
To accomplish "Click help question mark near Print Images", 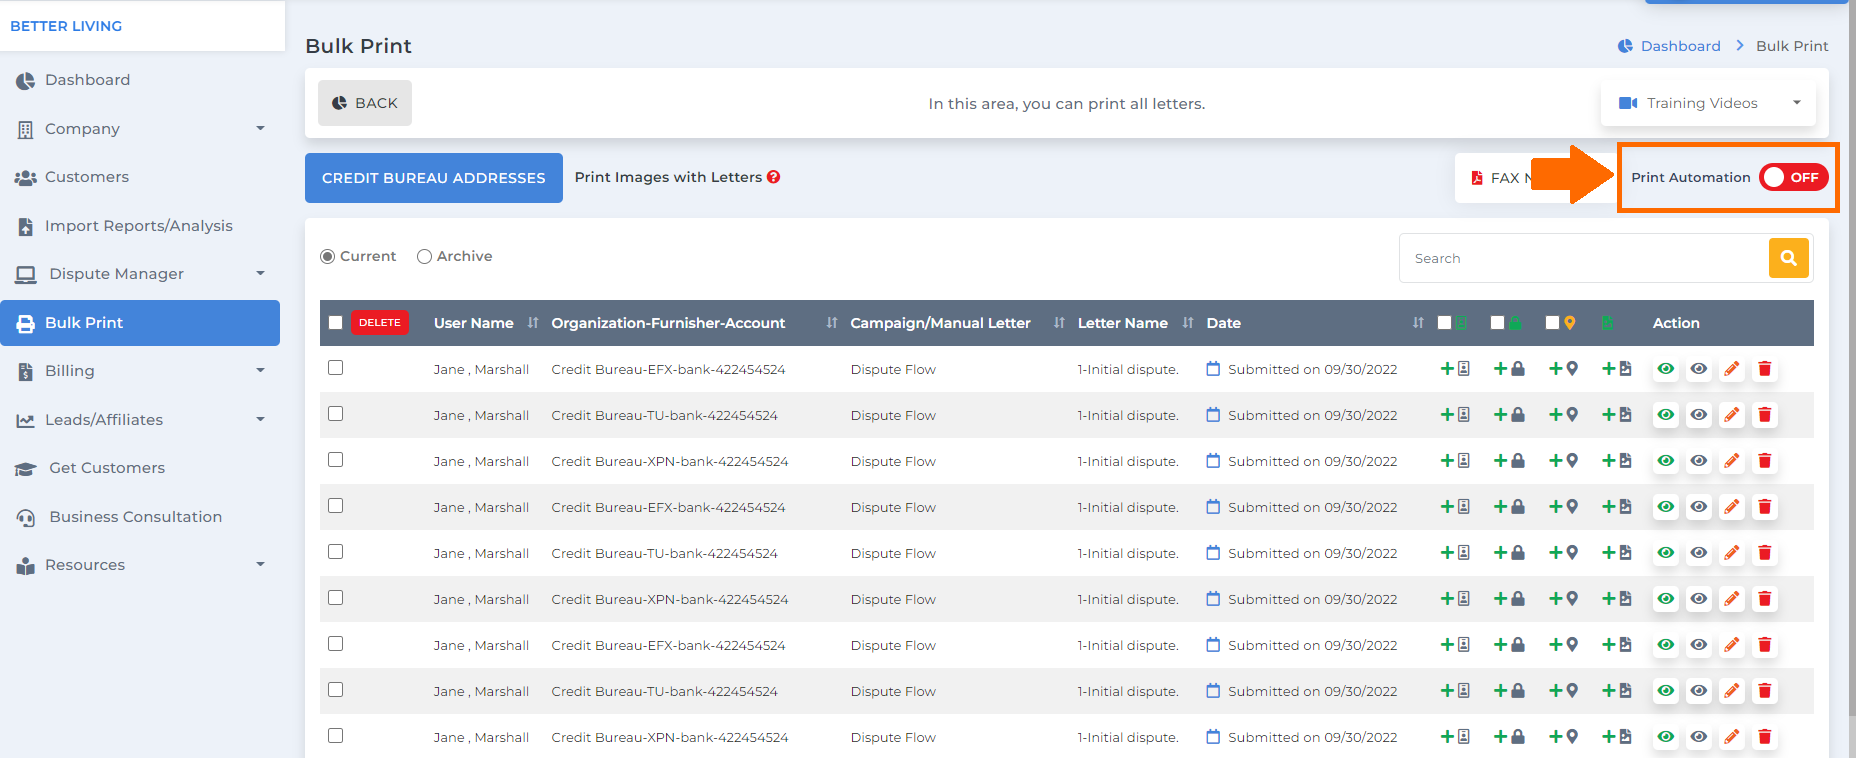I will (x=774, y=177).
